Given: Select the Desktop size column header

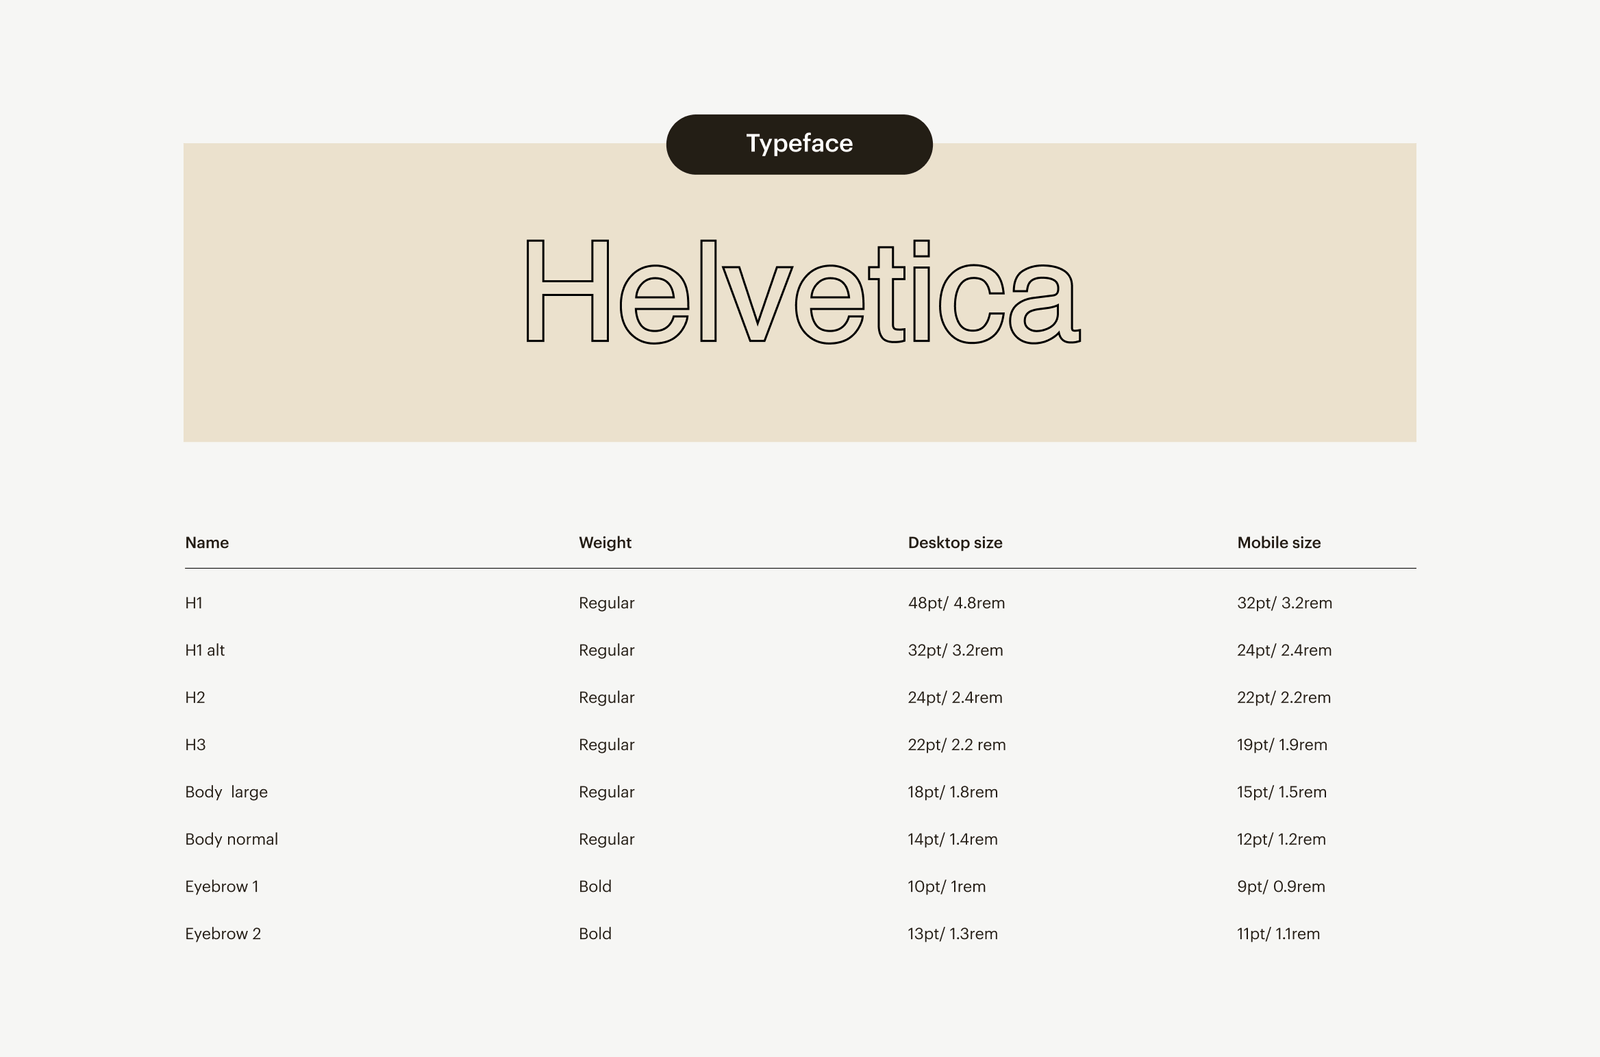Looking at the screenshot, I should (x=955, y=543).
